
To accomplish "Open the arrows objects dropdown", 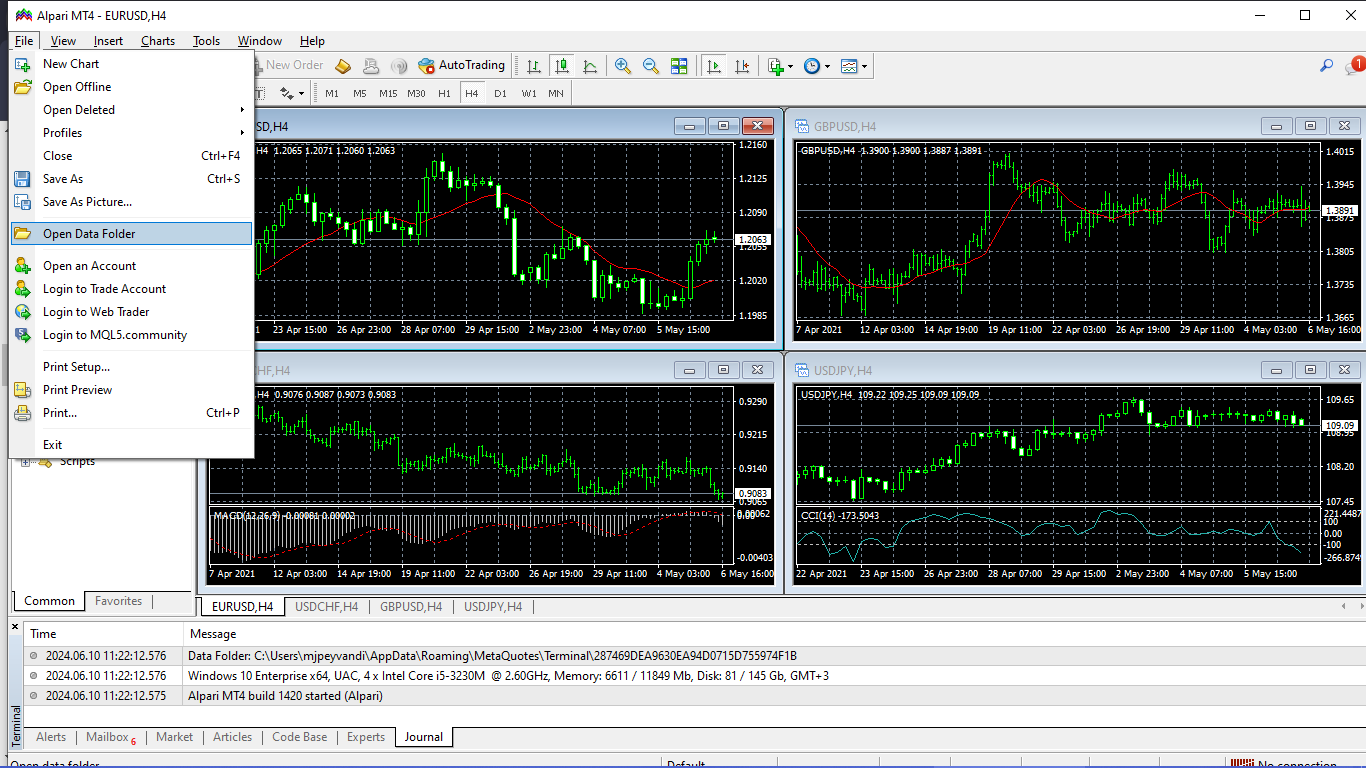I will click(x=292, y=93).
